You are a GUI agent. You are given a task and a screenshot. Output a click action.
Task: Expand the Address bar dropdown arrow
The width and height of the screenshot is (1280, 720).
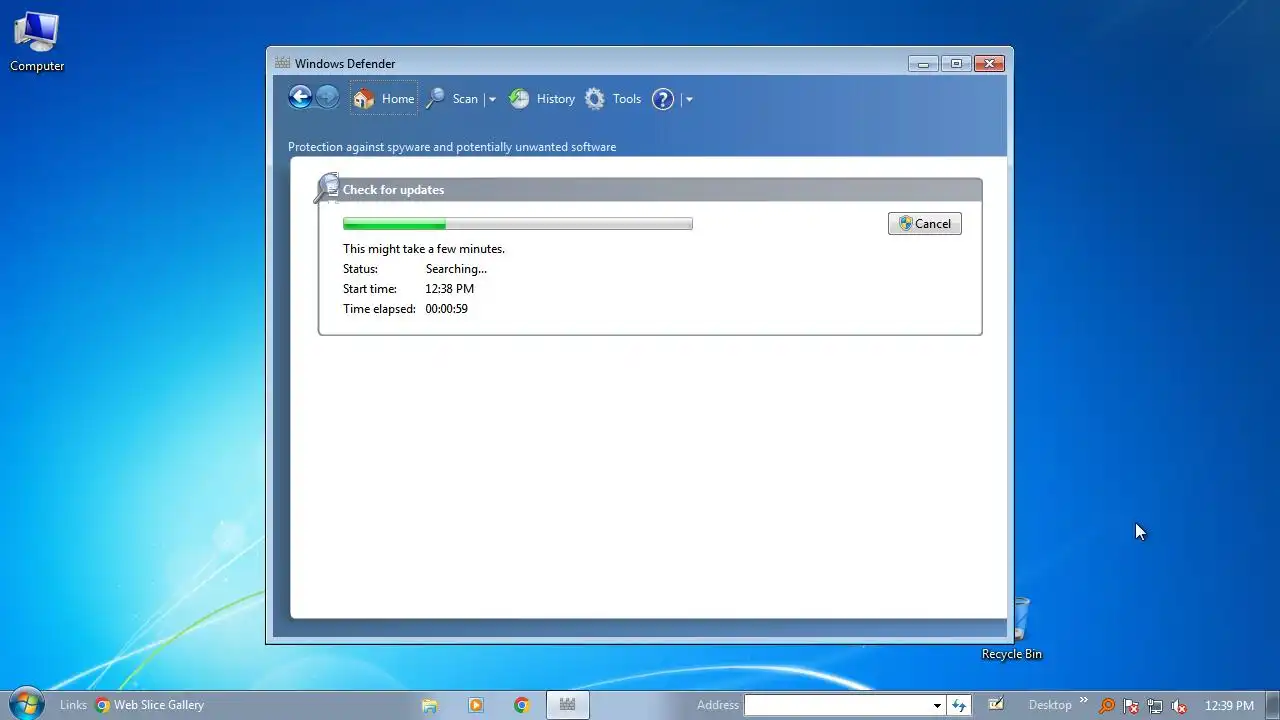pos(937,705)
